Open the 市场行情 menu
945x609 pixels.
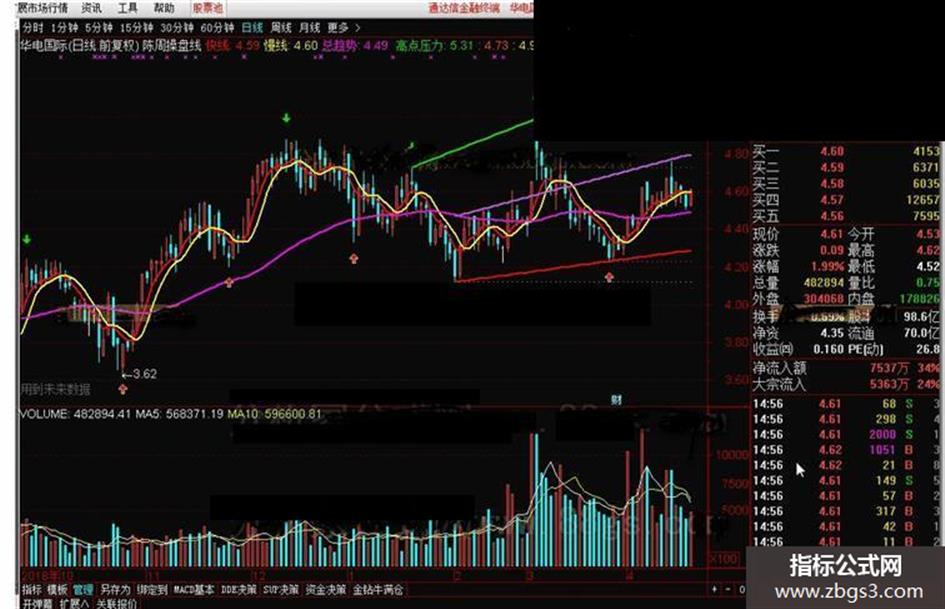point(42,8)
